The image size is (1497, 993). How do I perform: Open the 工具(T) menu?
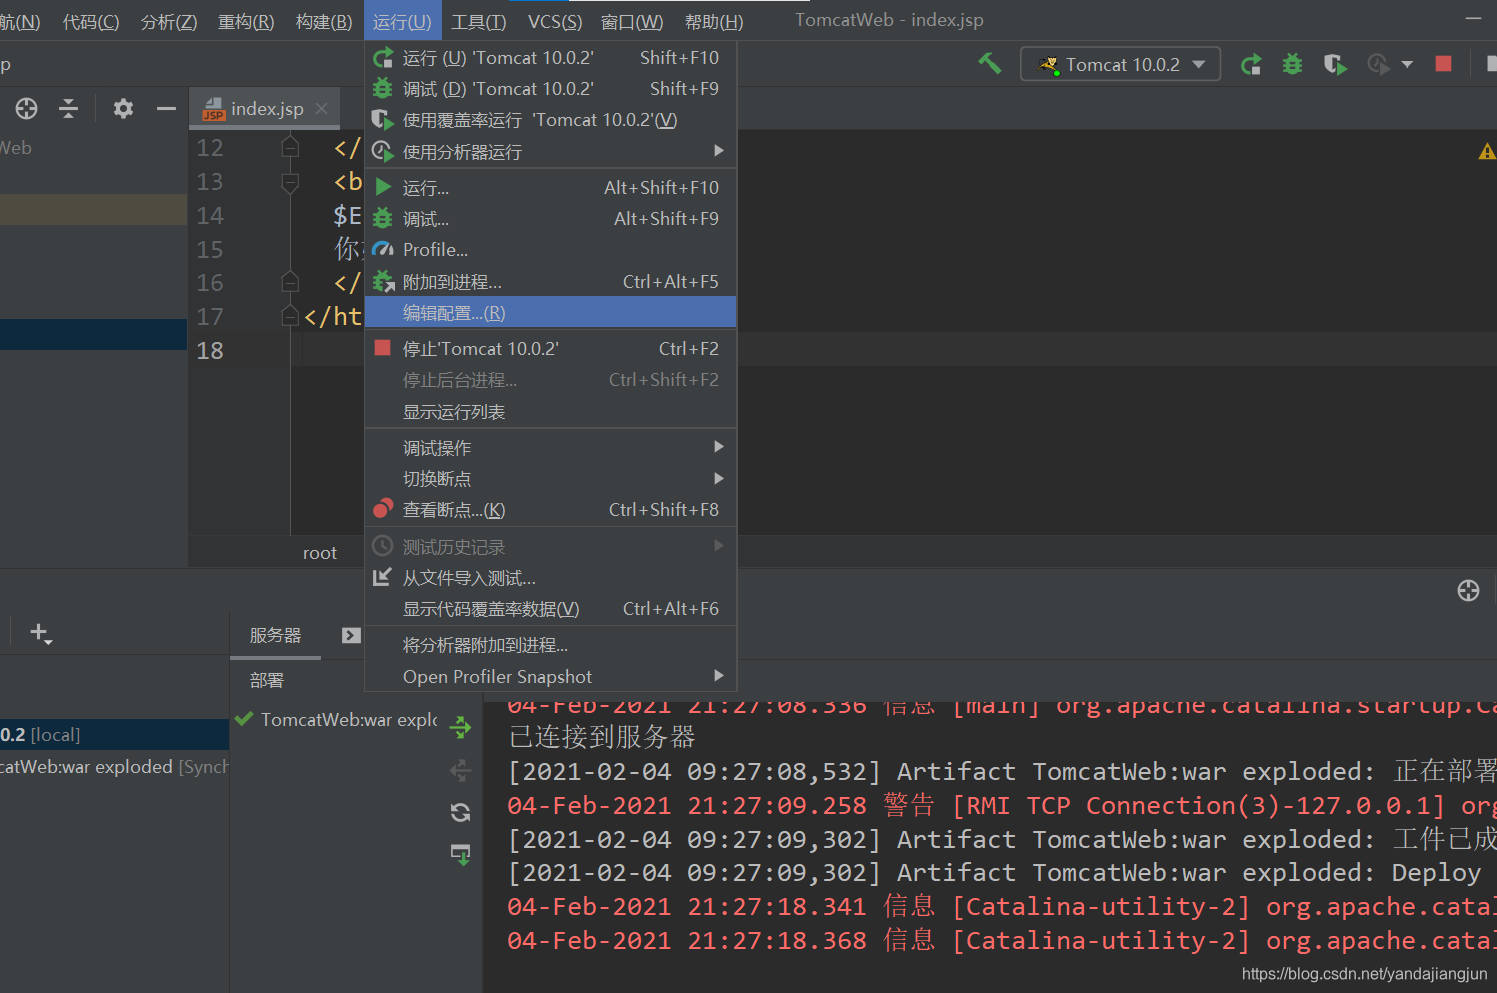pos(478,21)
